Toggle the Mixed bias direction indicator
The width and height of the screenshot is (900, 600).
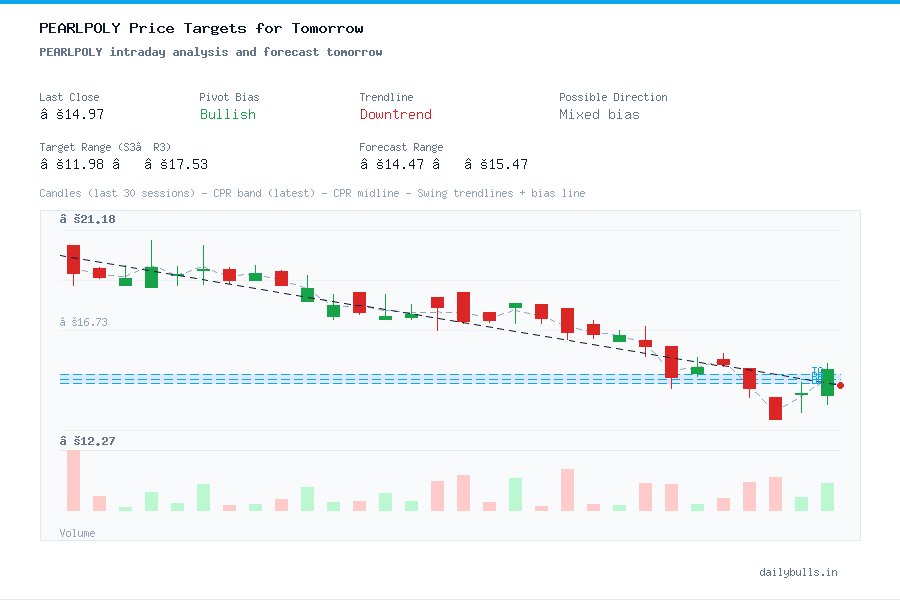(x=598, y=114)
